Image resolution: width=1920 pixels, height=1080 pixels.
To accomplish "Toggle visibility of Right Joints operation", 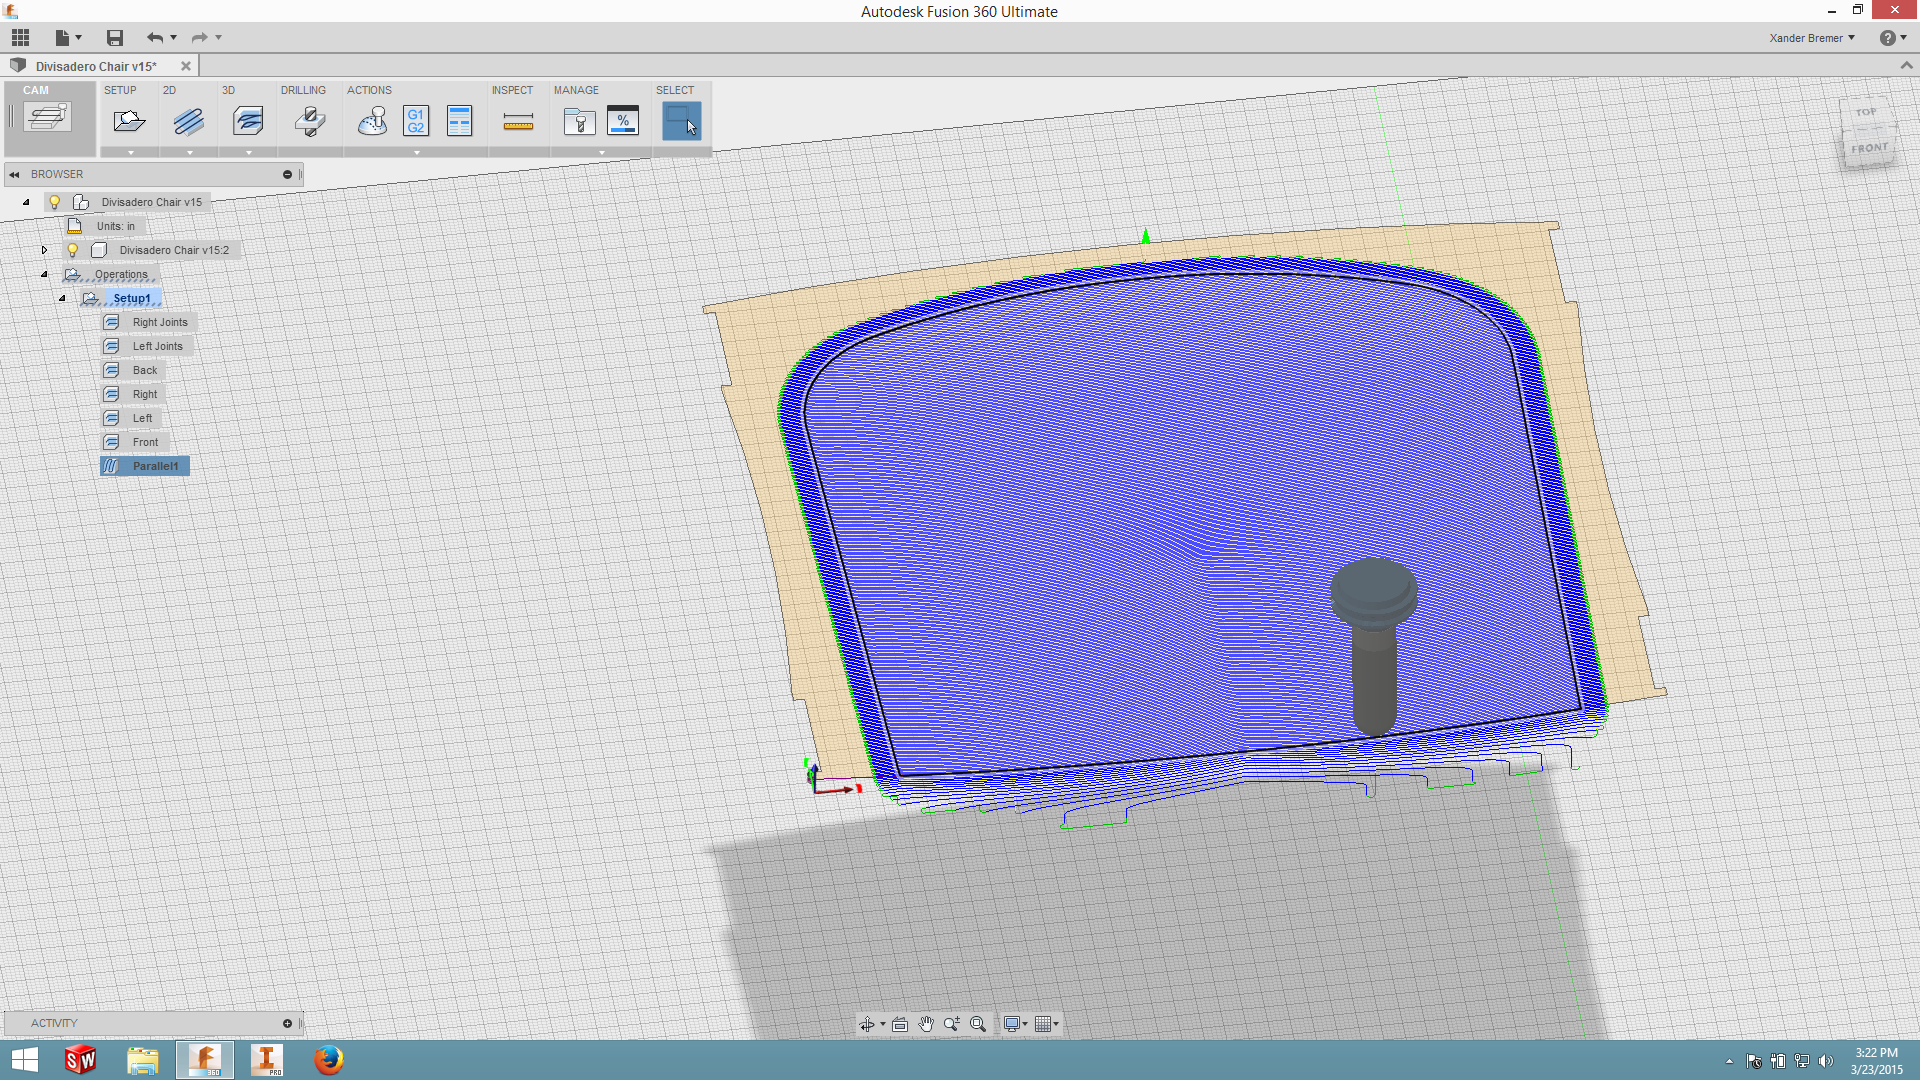I will click(x=91, y=322).
